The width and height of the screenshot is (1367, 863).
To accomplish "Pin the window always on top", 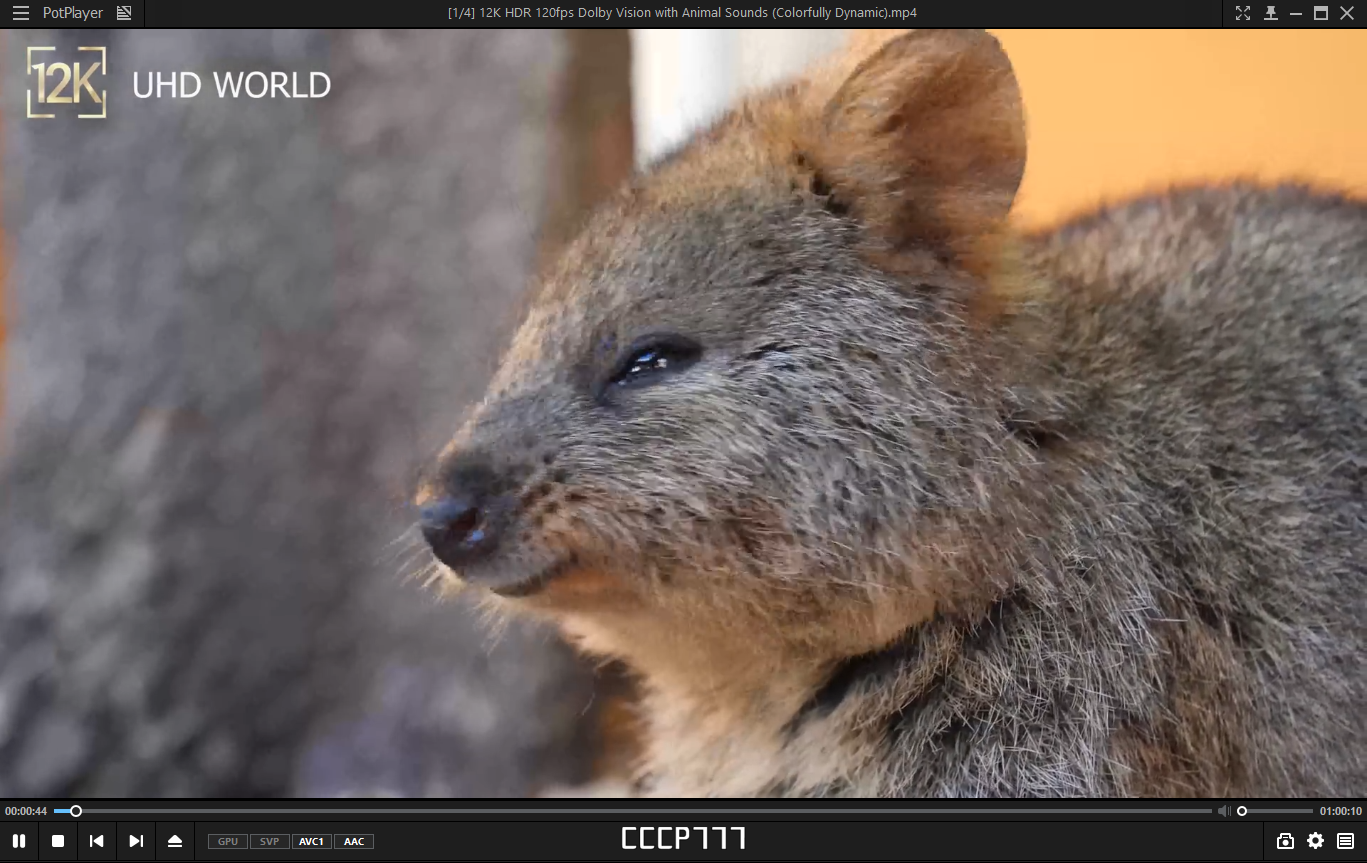I will pos(1270,13).
